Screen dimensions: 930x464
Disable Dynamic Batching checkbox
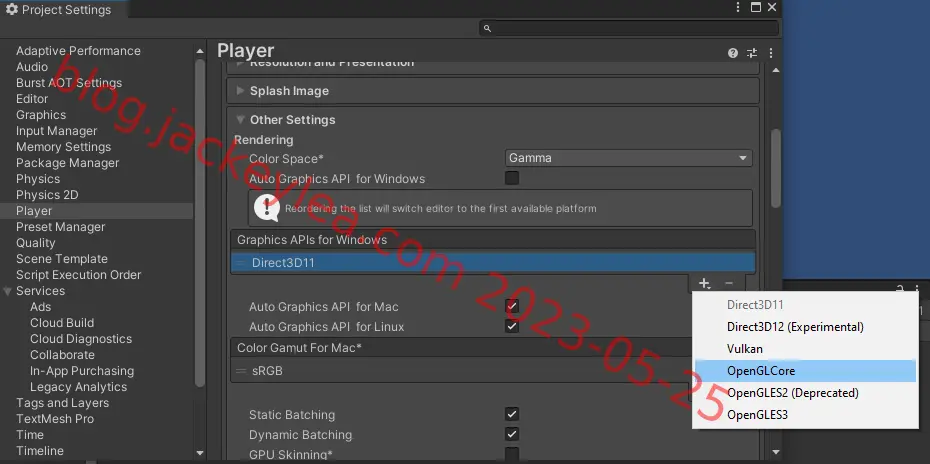click(x=511, y=434)
